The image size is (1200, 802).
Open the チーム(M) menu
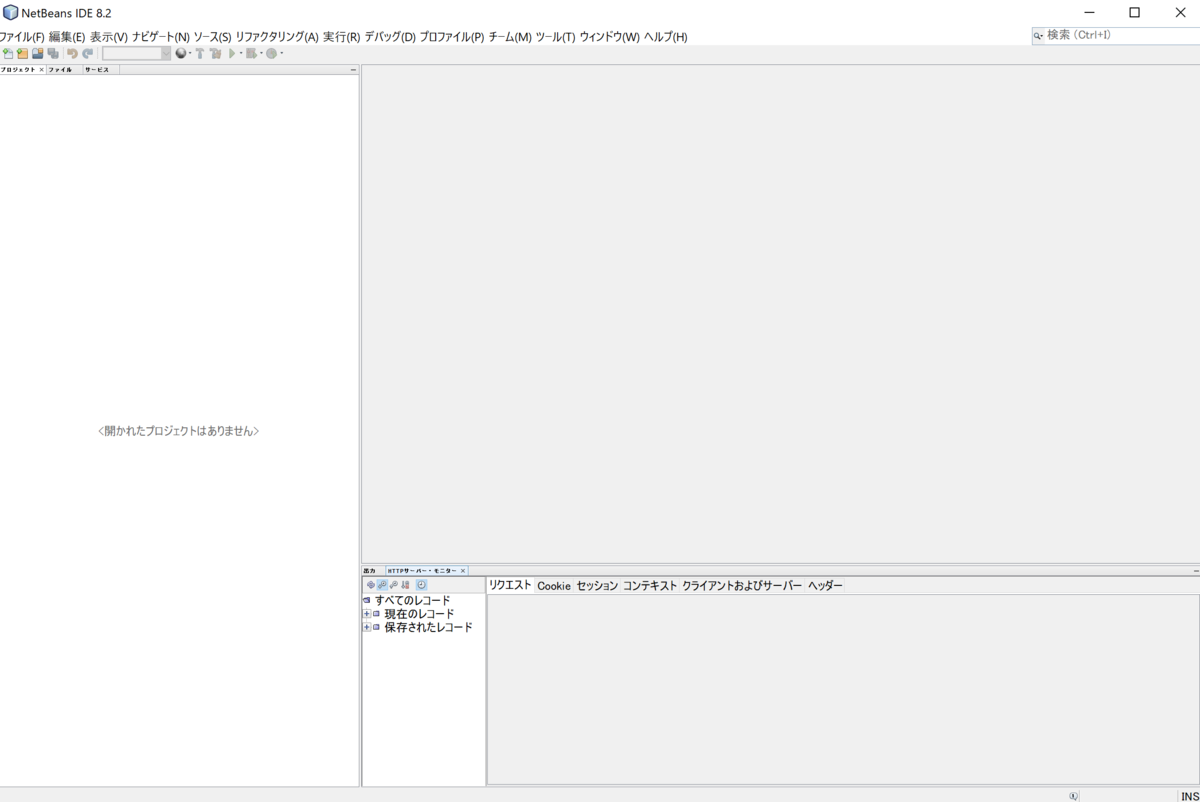510,37
